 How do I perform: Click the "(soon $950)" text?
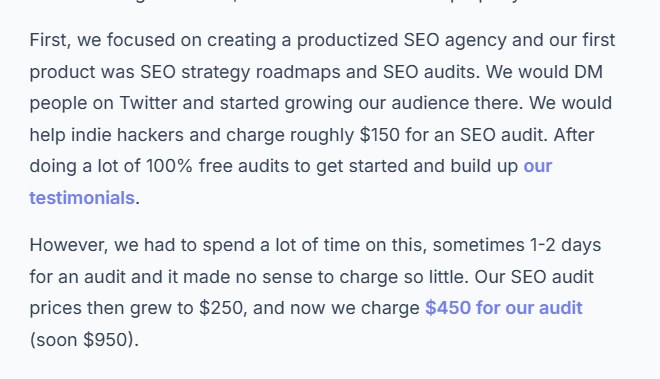[82, 339]
